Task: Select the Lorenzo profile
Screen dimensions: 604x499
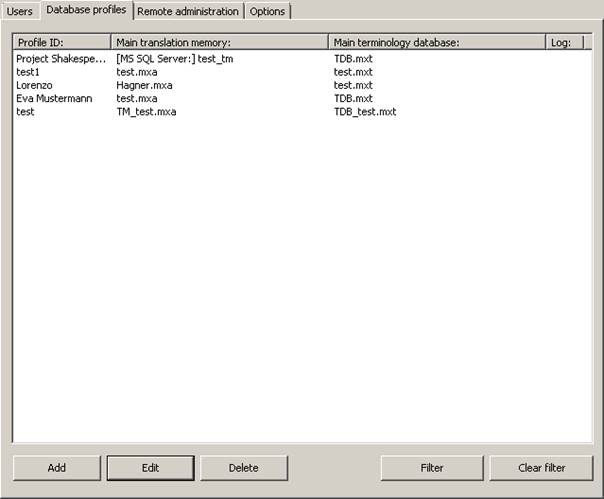Action: pyautogui.click(x=35, y=86)
